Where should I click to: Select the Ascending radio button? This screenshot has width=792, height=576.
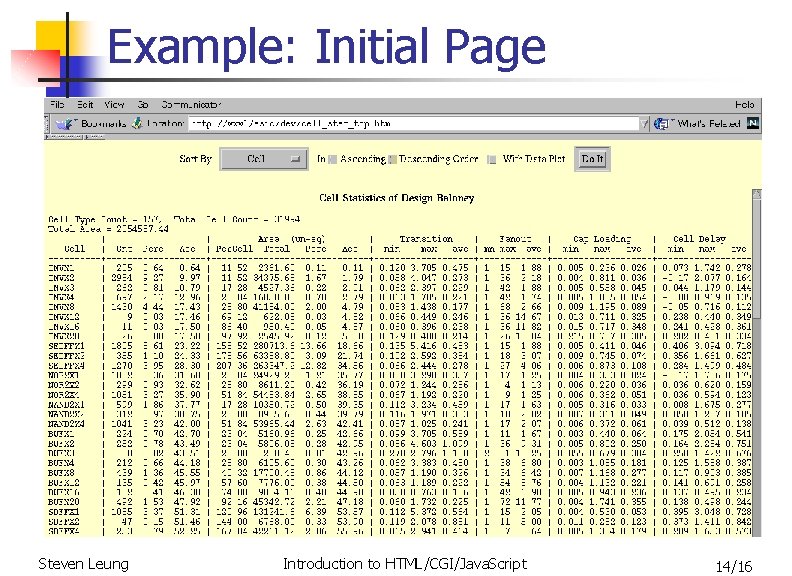332,160
